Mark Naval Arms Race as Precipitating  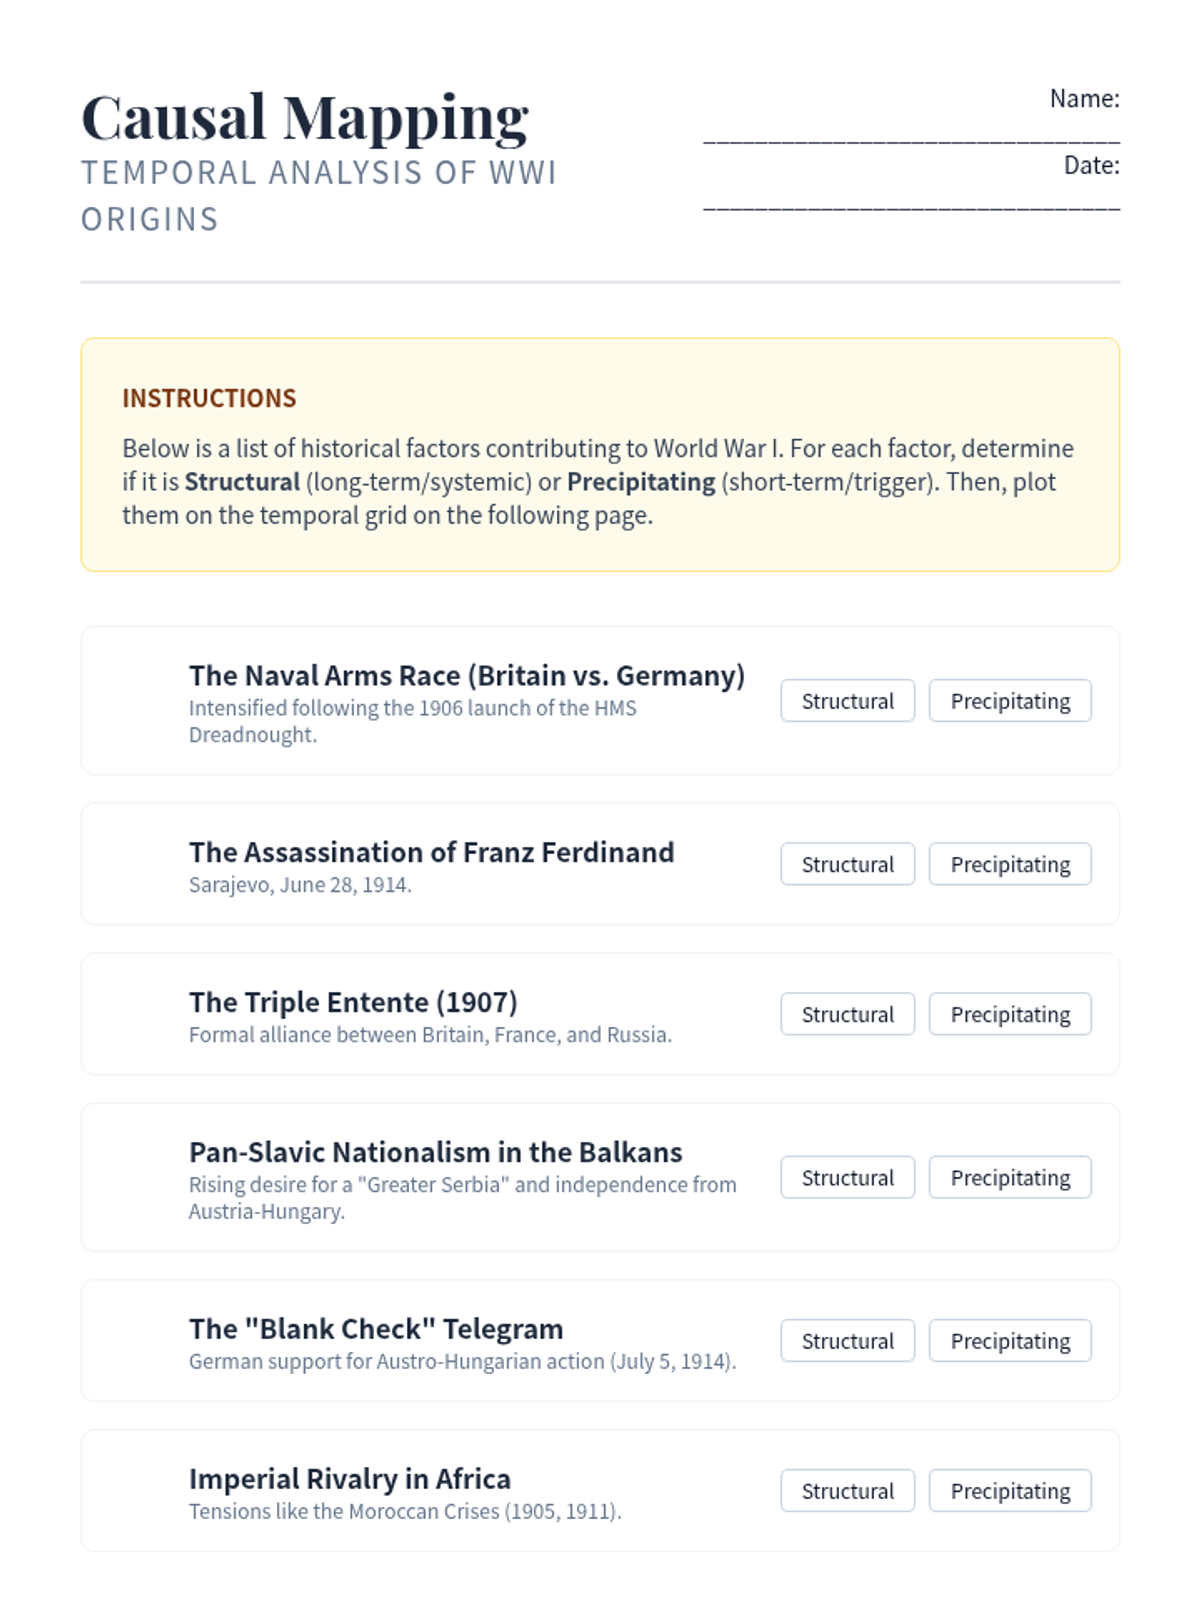click(x=1009, y=701)
